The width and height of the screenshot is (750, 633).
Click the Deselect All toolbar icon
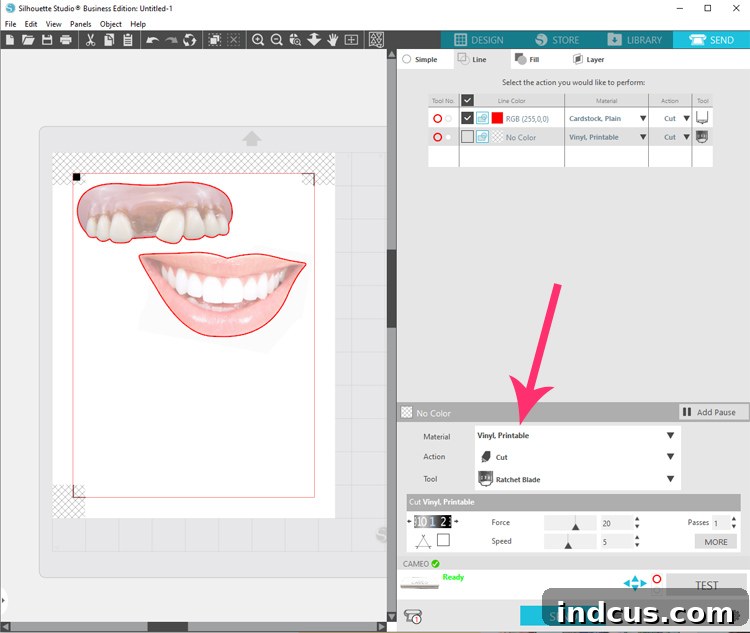coord(233,40)
